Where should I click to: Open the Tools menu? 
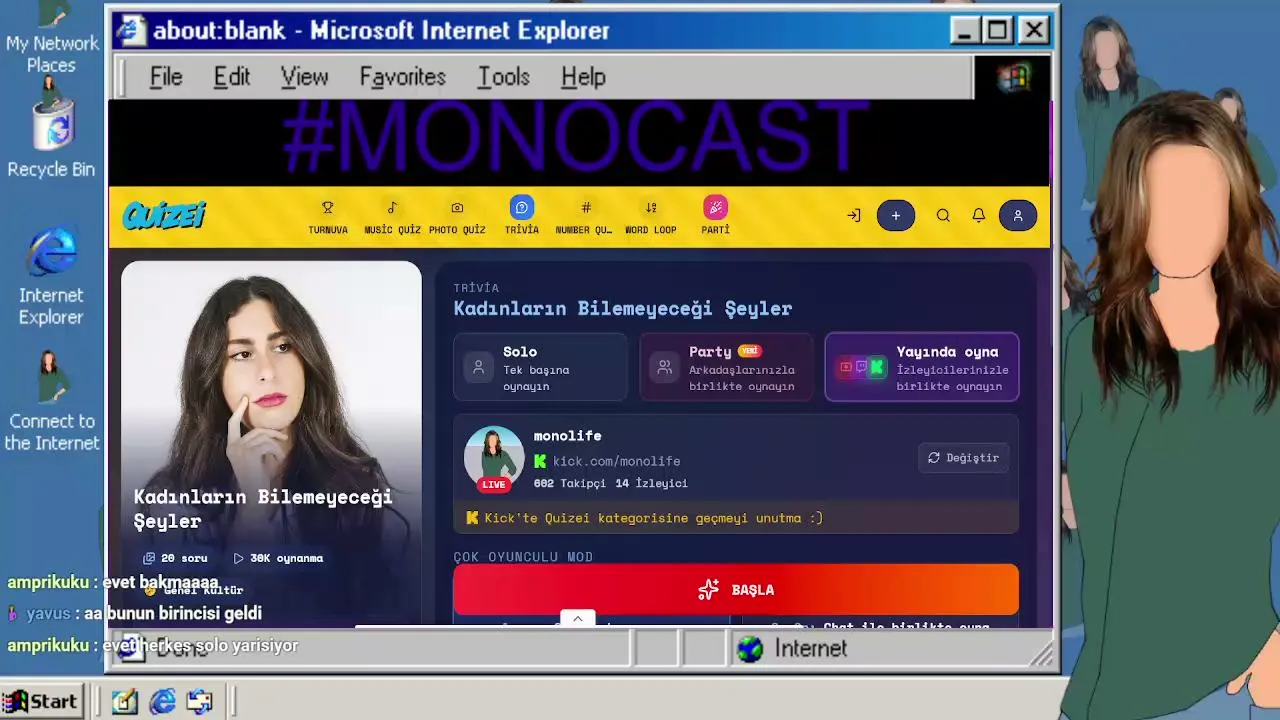tap(504, 77)
